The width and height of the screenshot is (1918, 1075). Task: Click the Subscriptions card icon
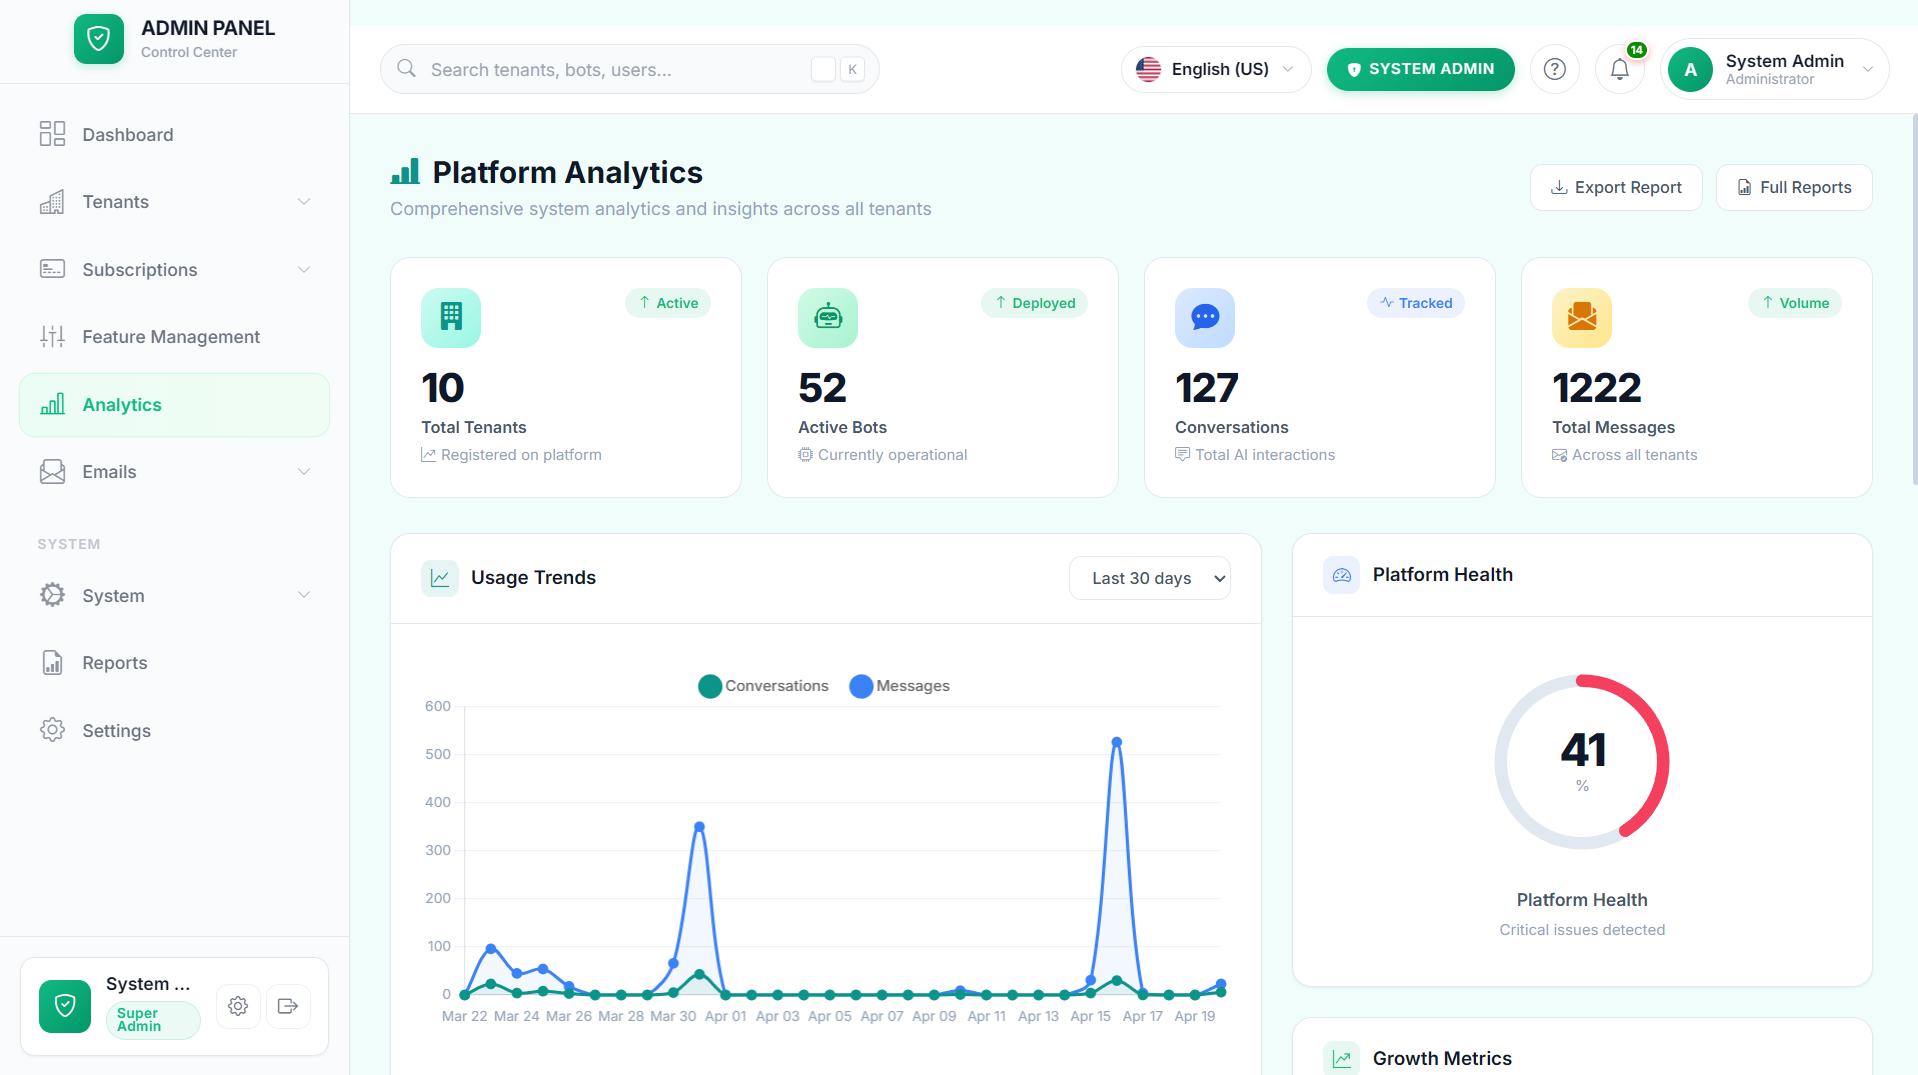pyautogui.click(x=52, y=269)
